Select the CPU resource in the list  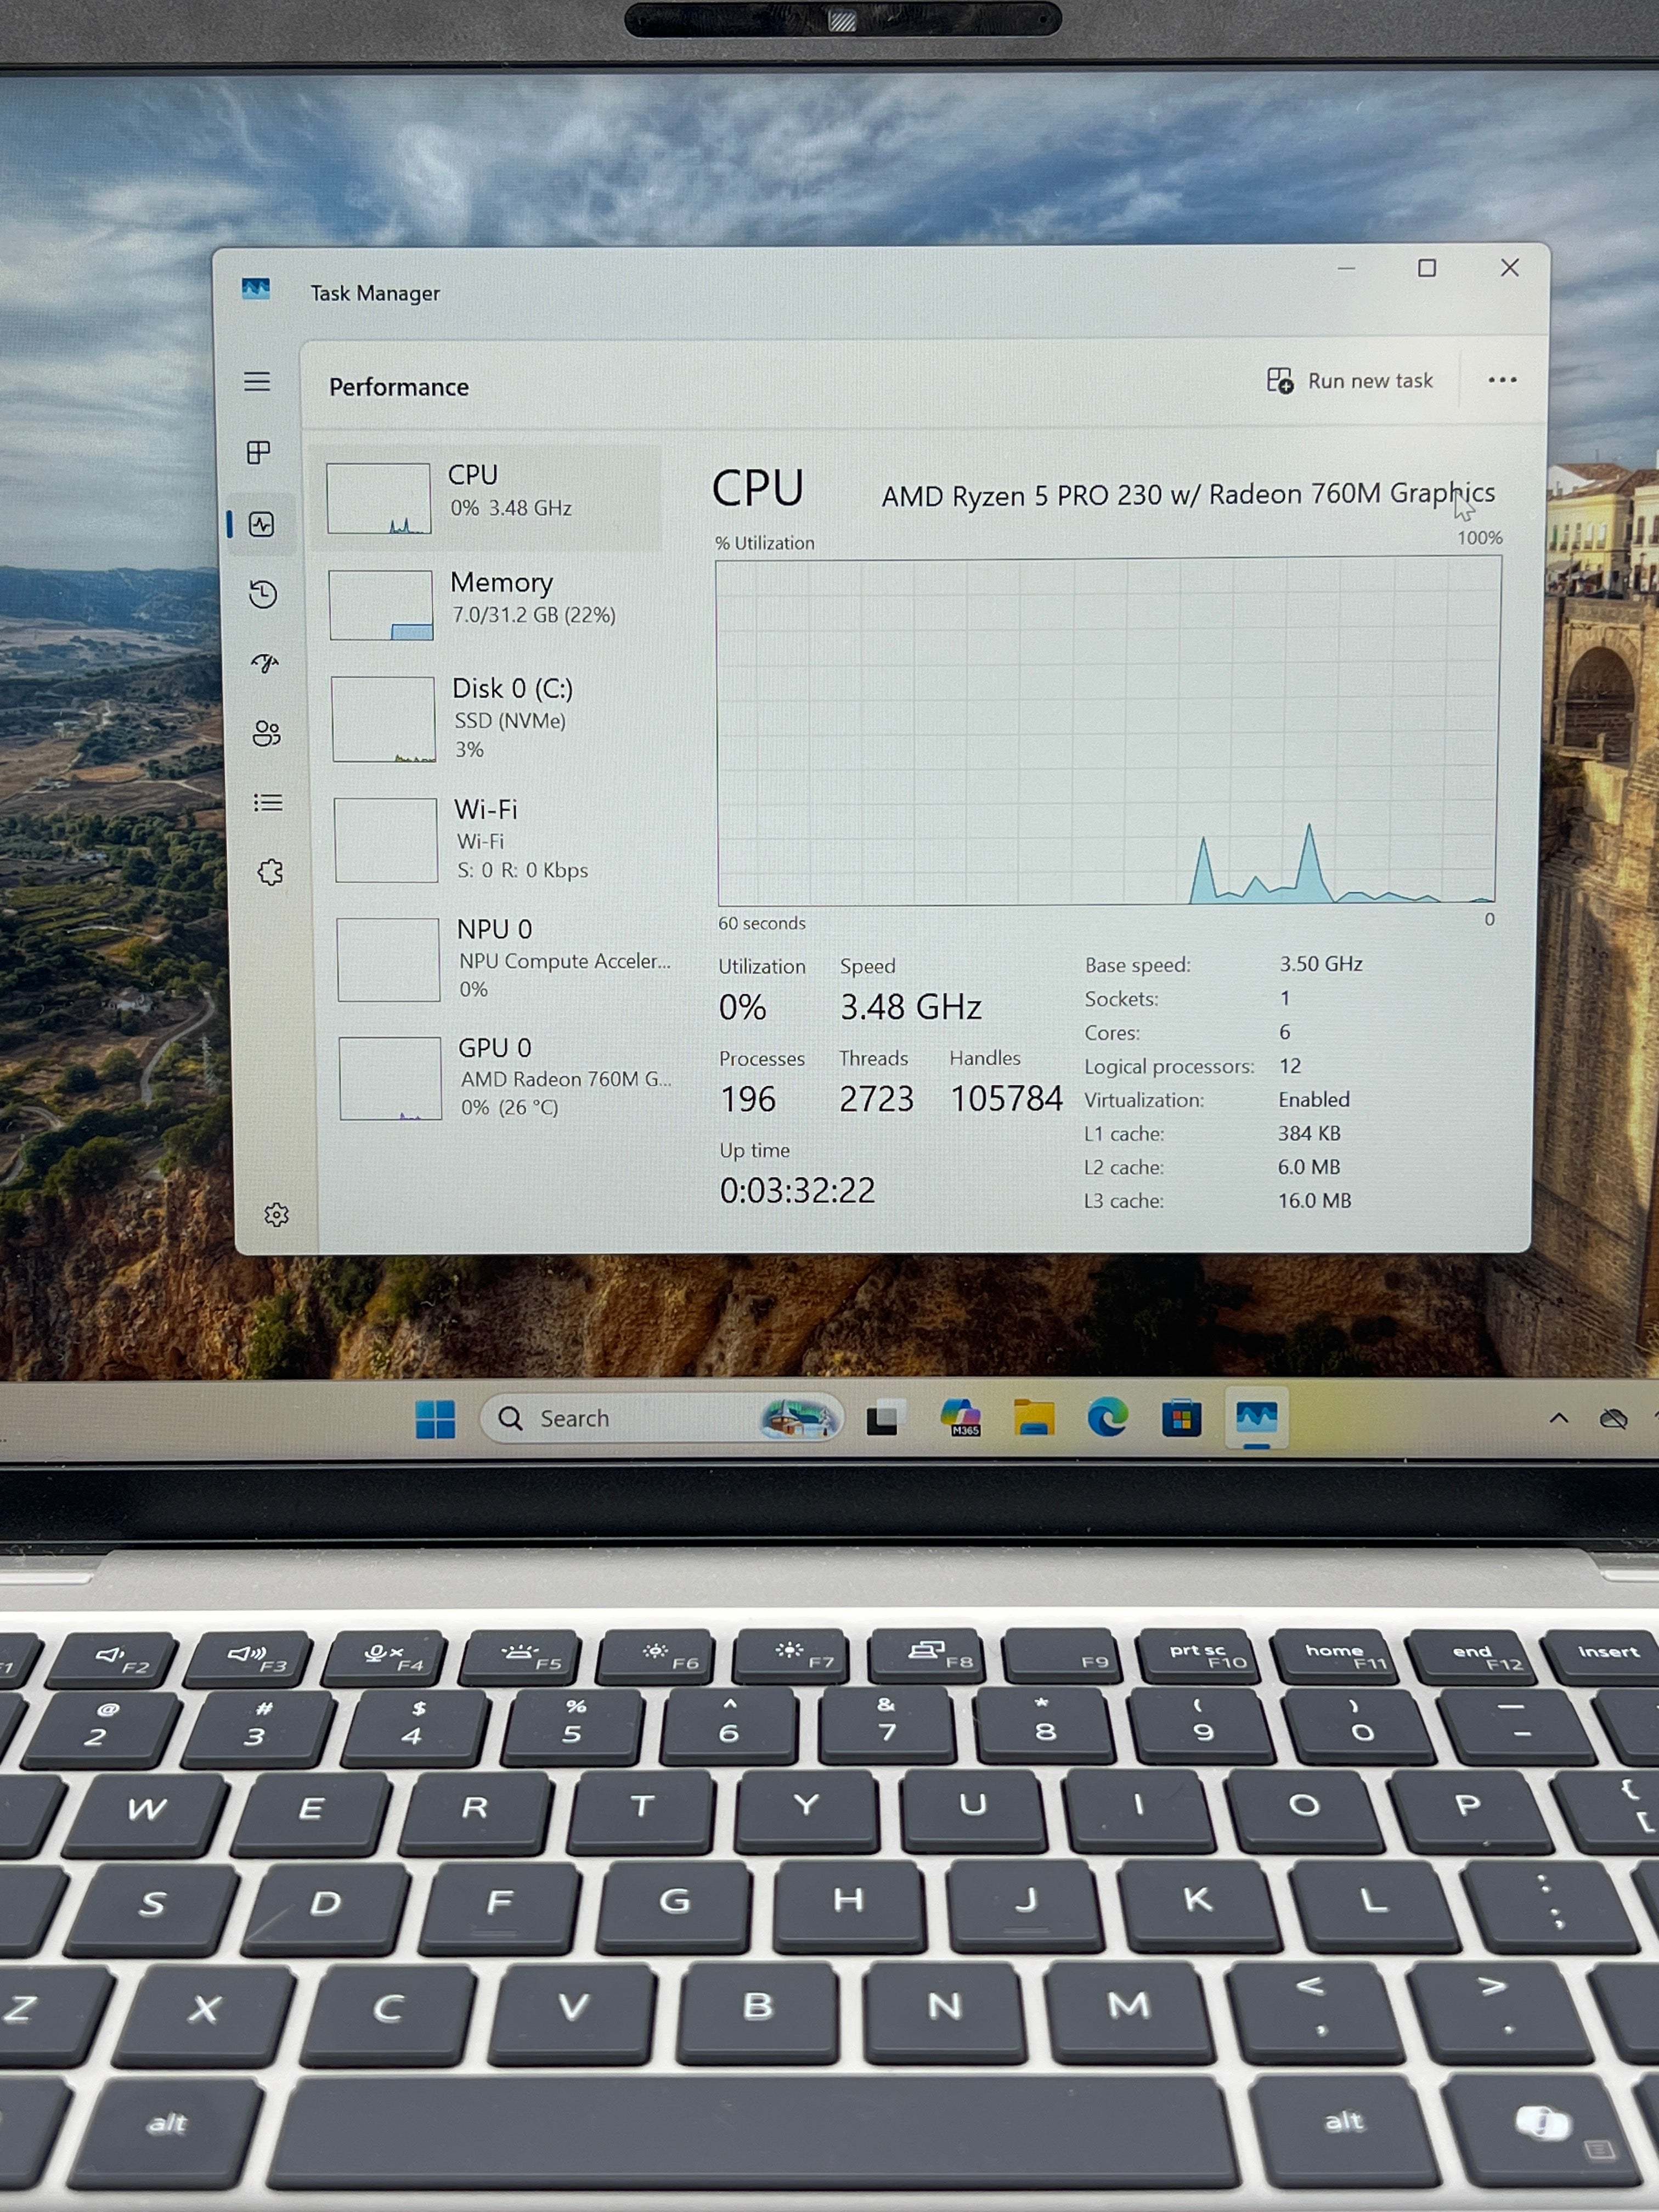(x=488, y=498)
